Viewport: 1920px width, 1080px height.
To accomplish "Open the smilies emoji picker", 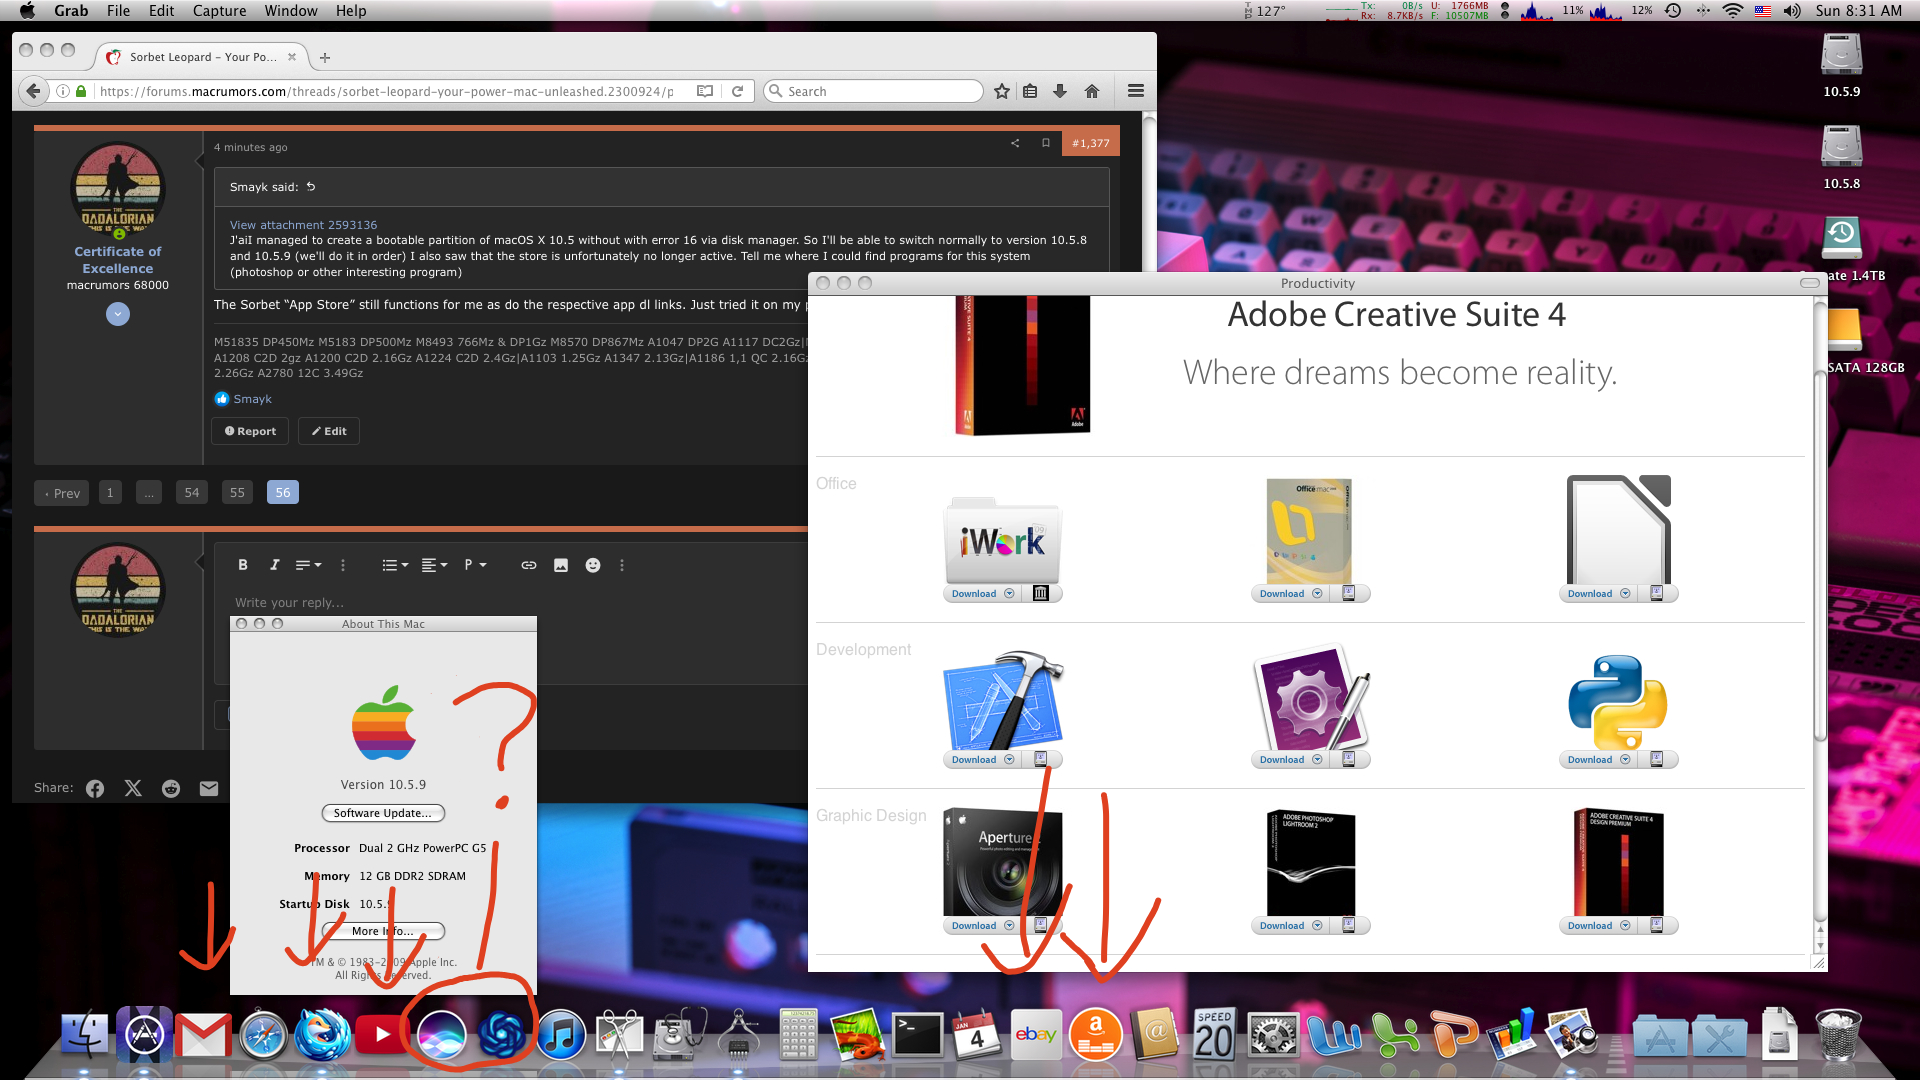I will (x=593, y=565).
